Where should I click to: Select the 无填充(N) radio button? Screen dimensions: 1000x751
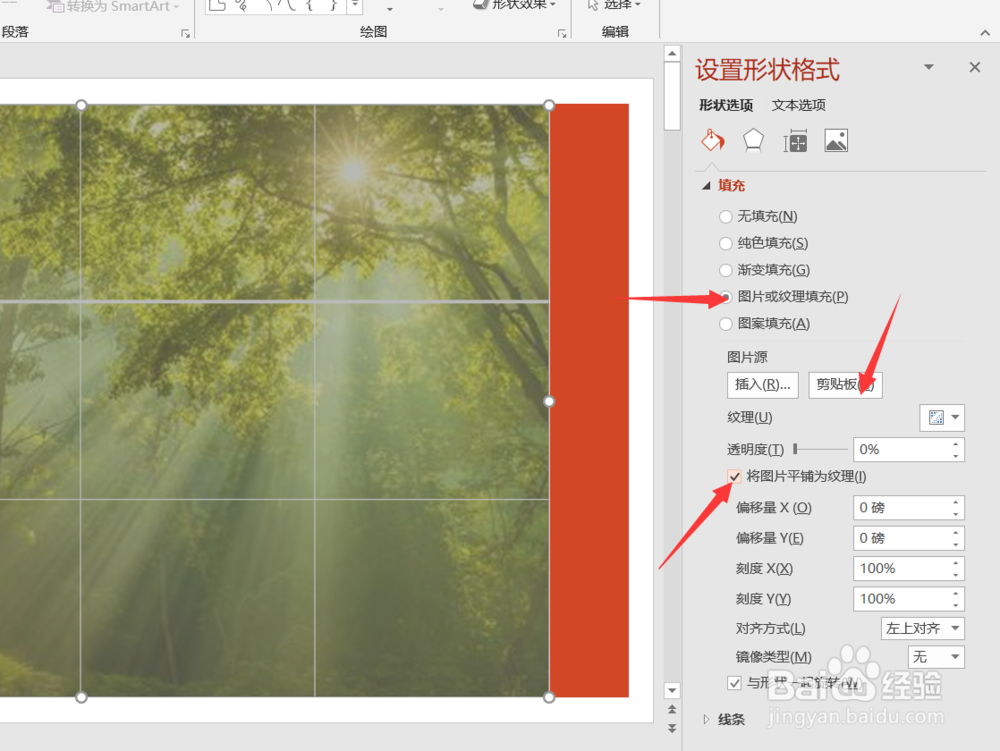click(x=726, y=217)
